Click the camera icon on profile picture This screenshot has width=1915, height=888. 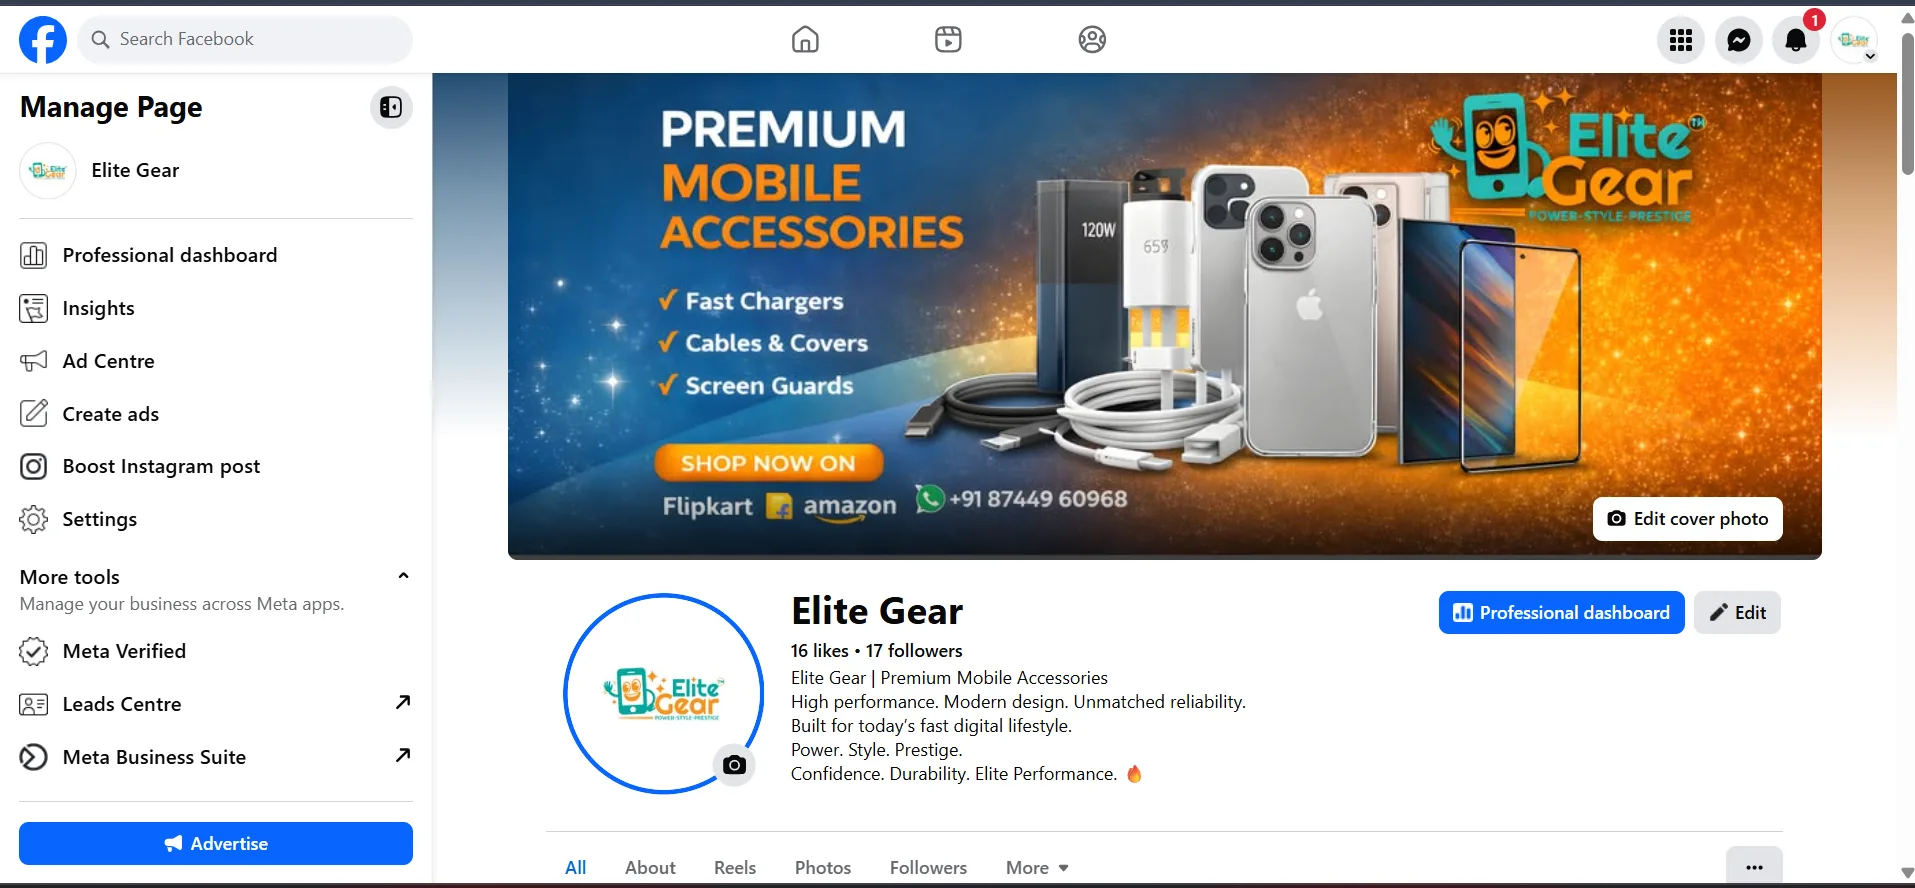734,765
